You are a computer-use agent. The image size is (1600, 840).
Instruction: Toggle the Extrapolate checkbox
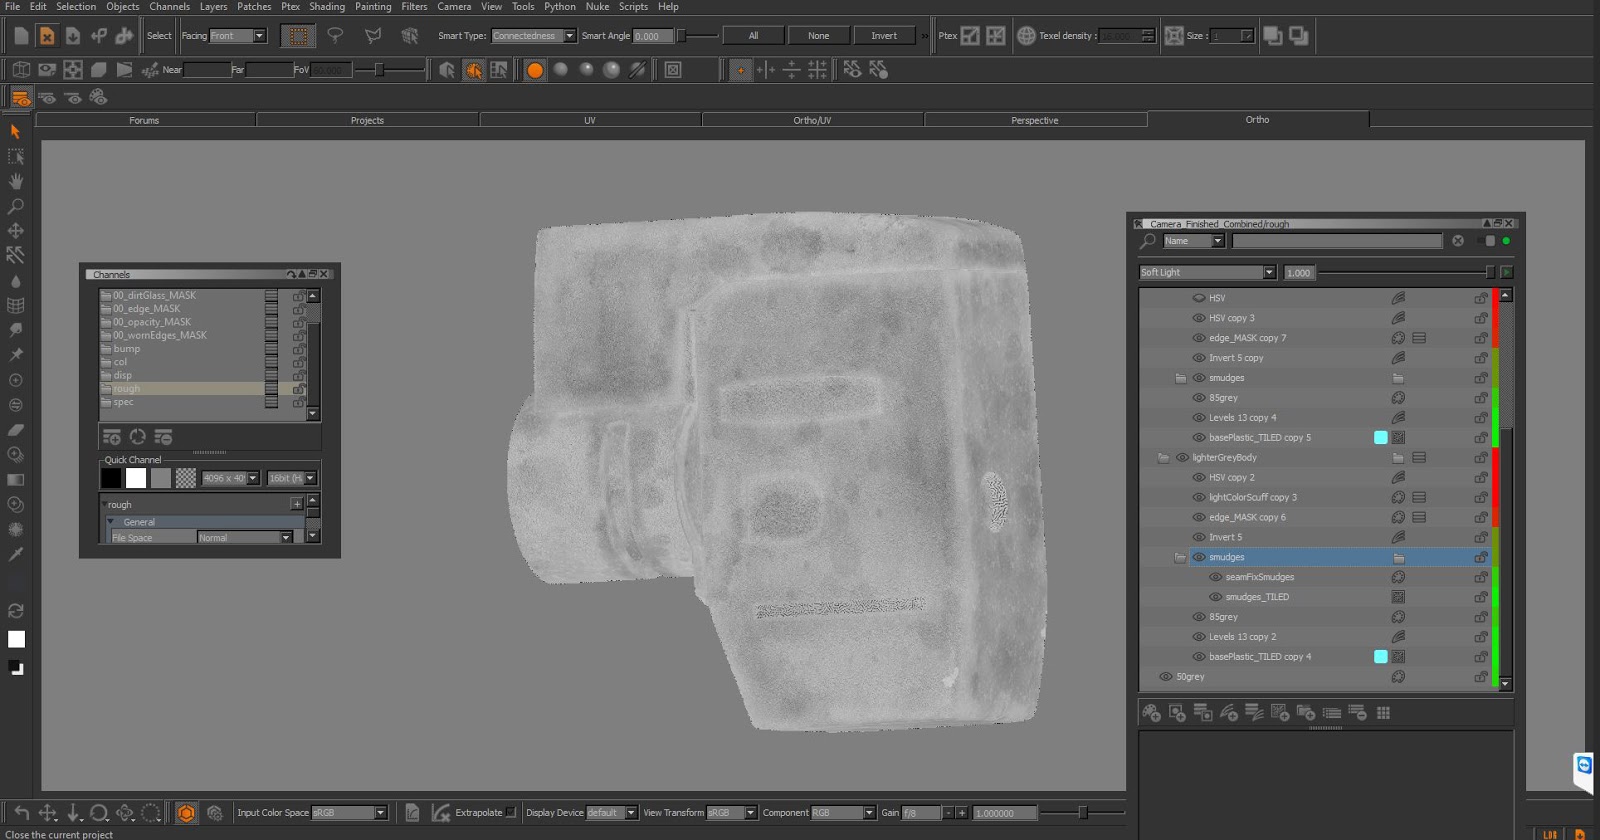coord(510,812)
